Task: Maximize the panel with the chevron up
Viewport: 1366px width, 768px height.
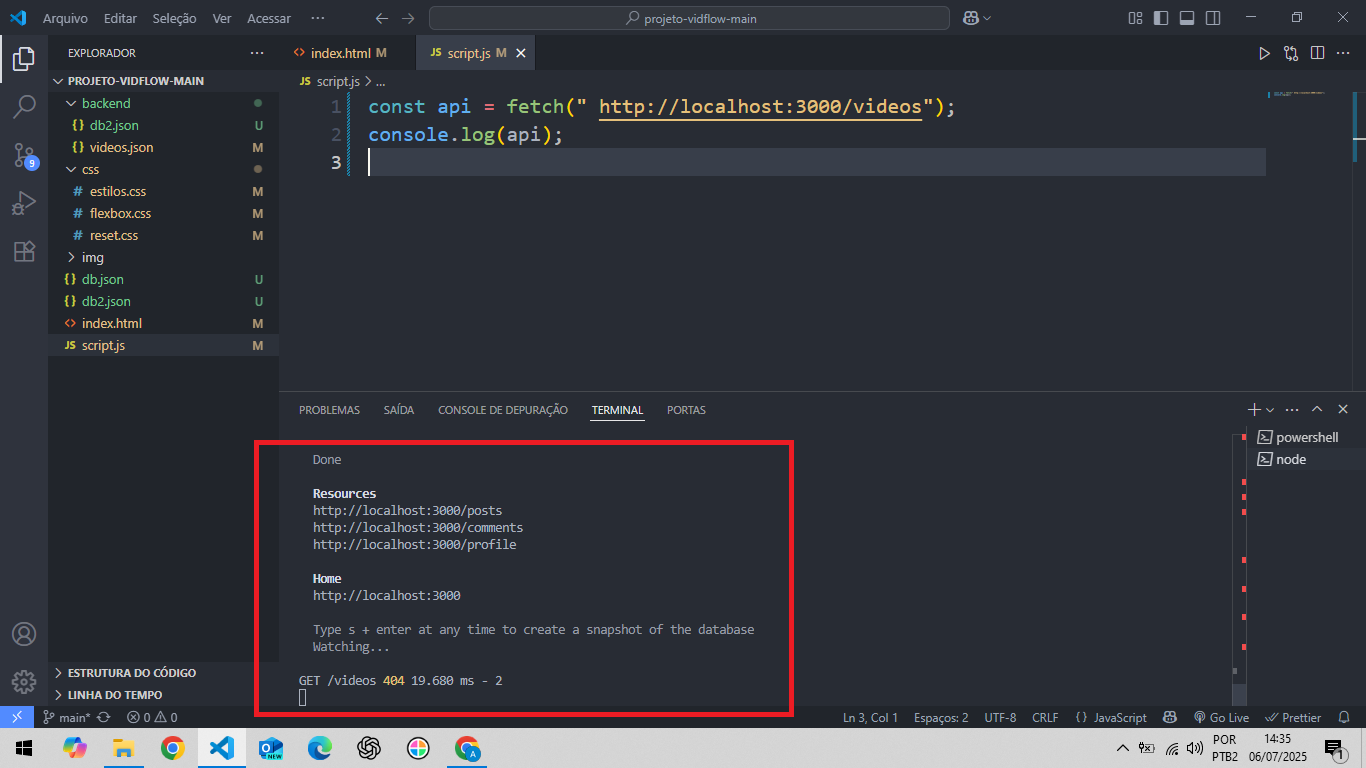Action: coord(1317,410)
